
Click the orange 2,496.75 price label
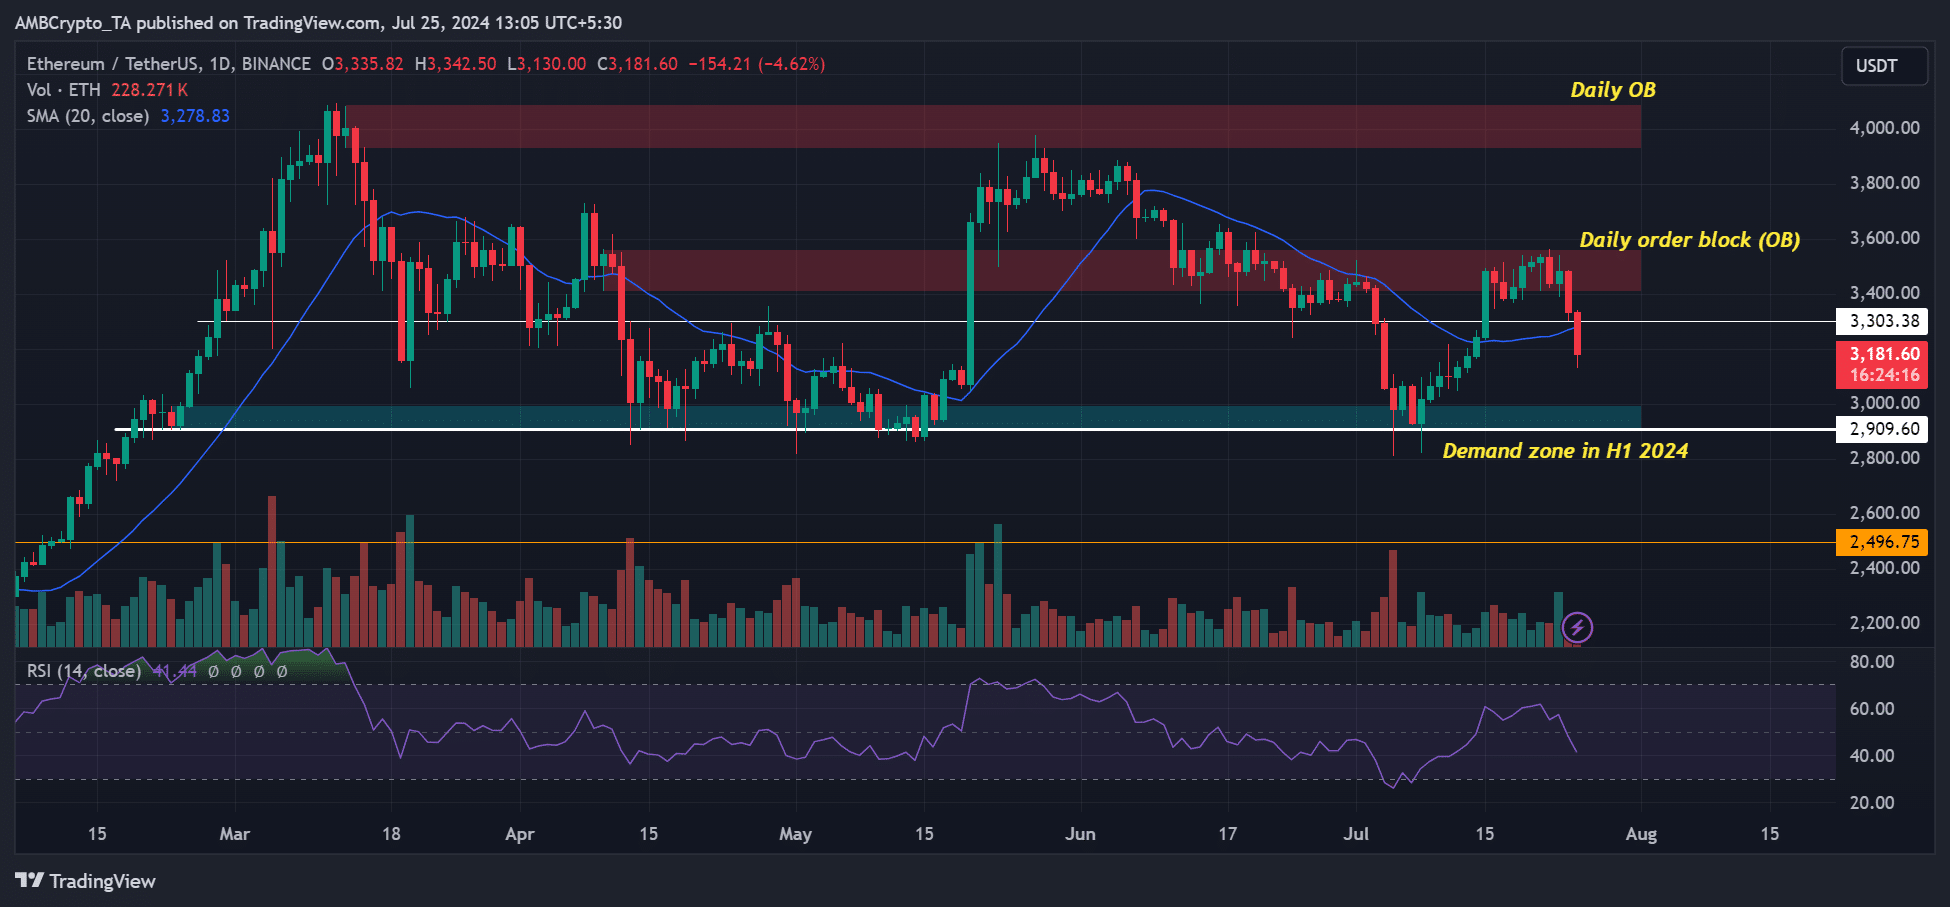coord(1882,542)
